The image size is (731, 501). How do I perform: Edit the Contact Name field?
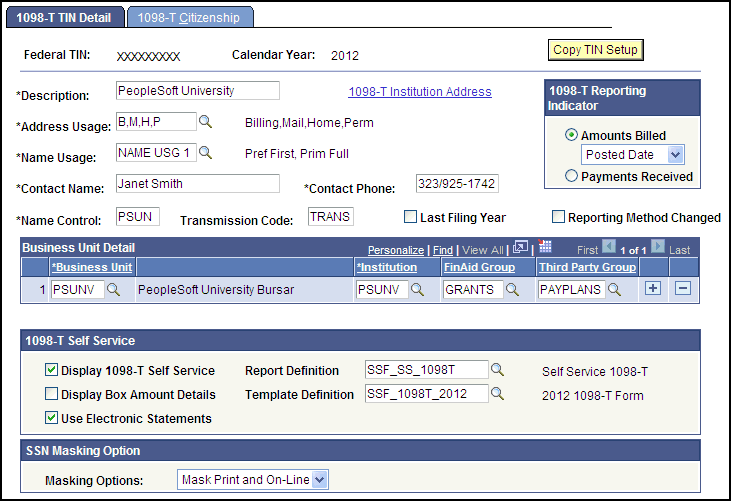click(198, 184)
